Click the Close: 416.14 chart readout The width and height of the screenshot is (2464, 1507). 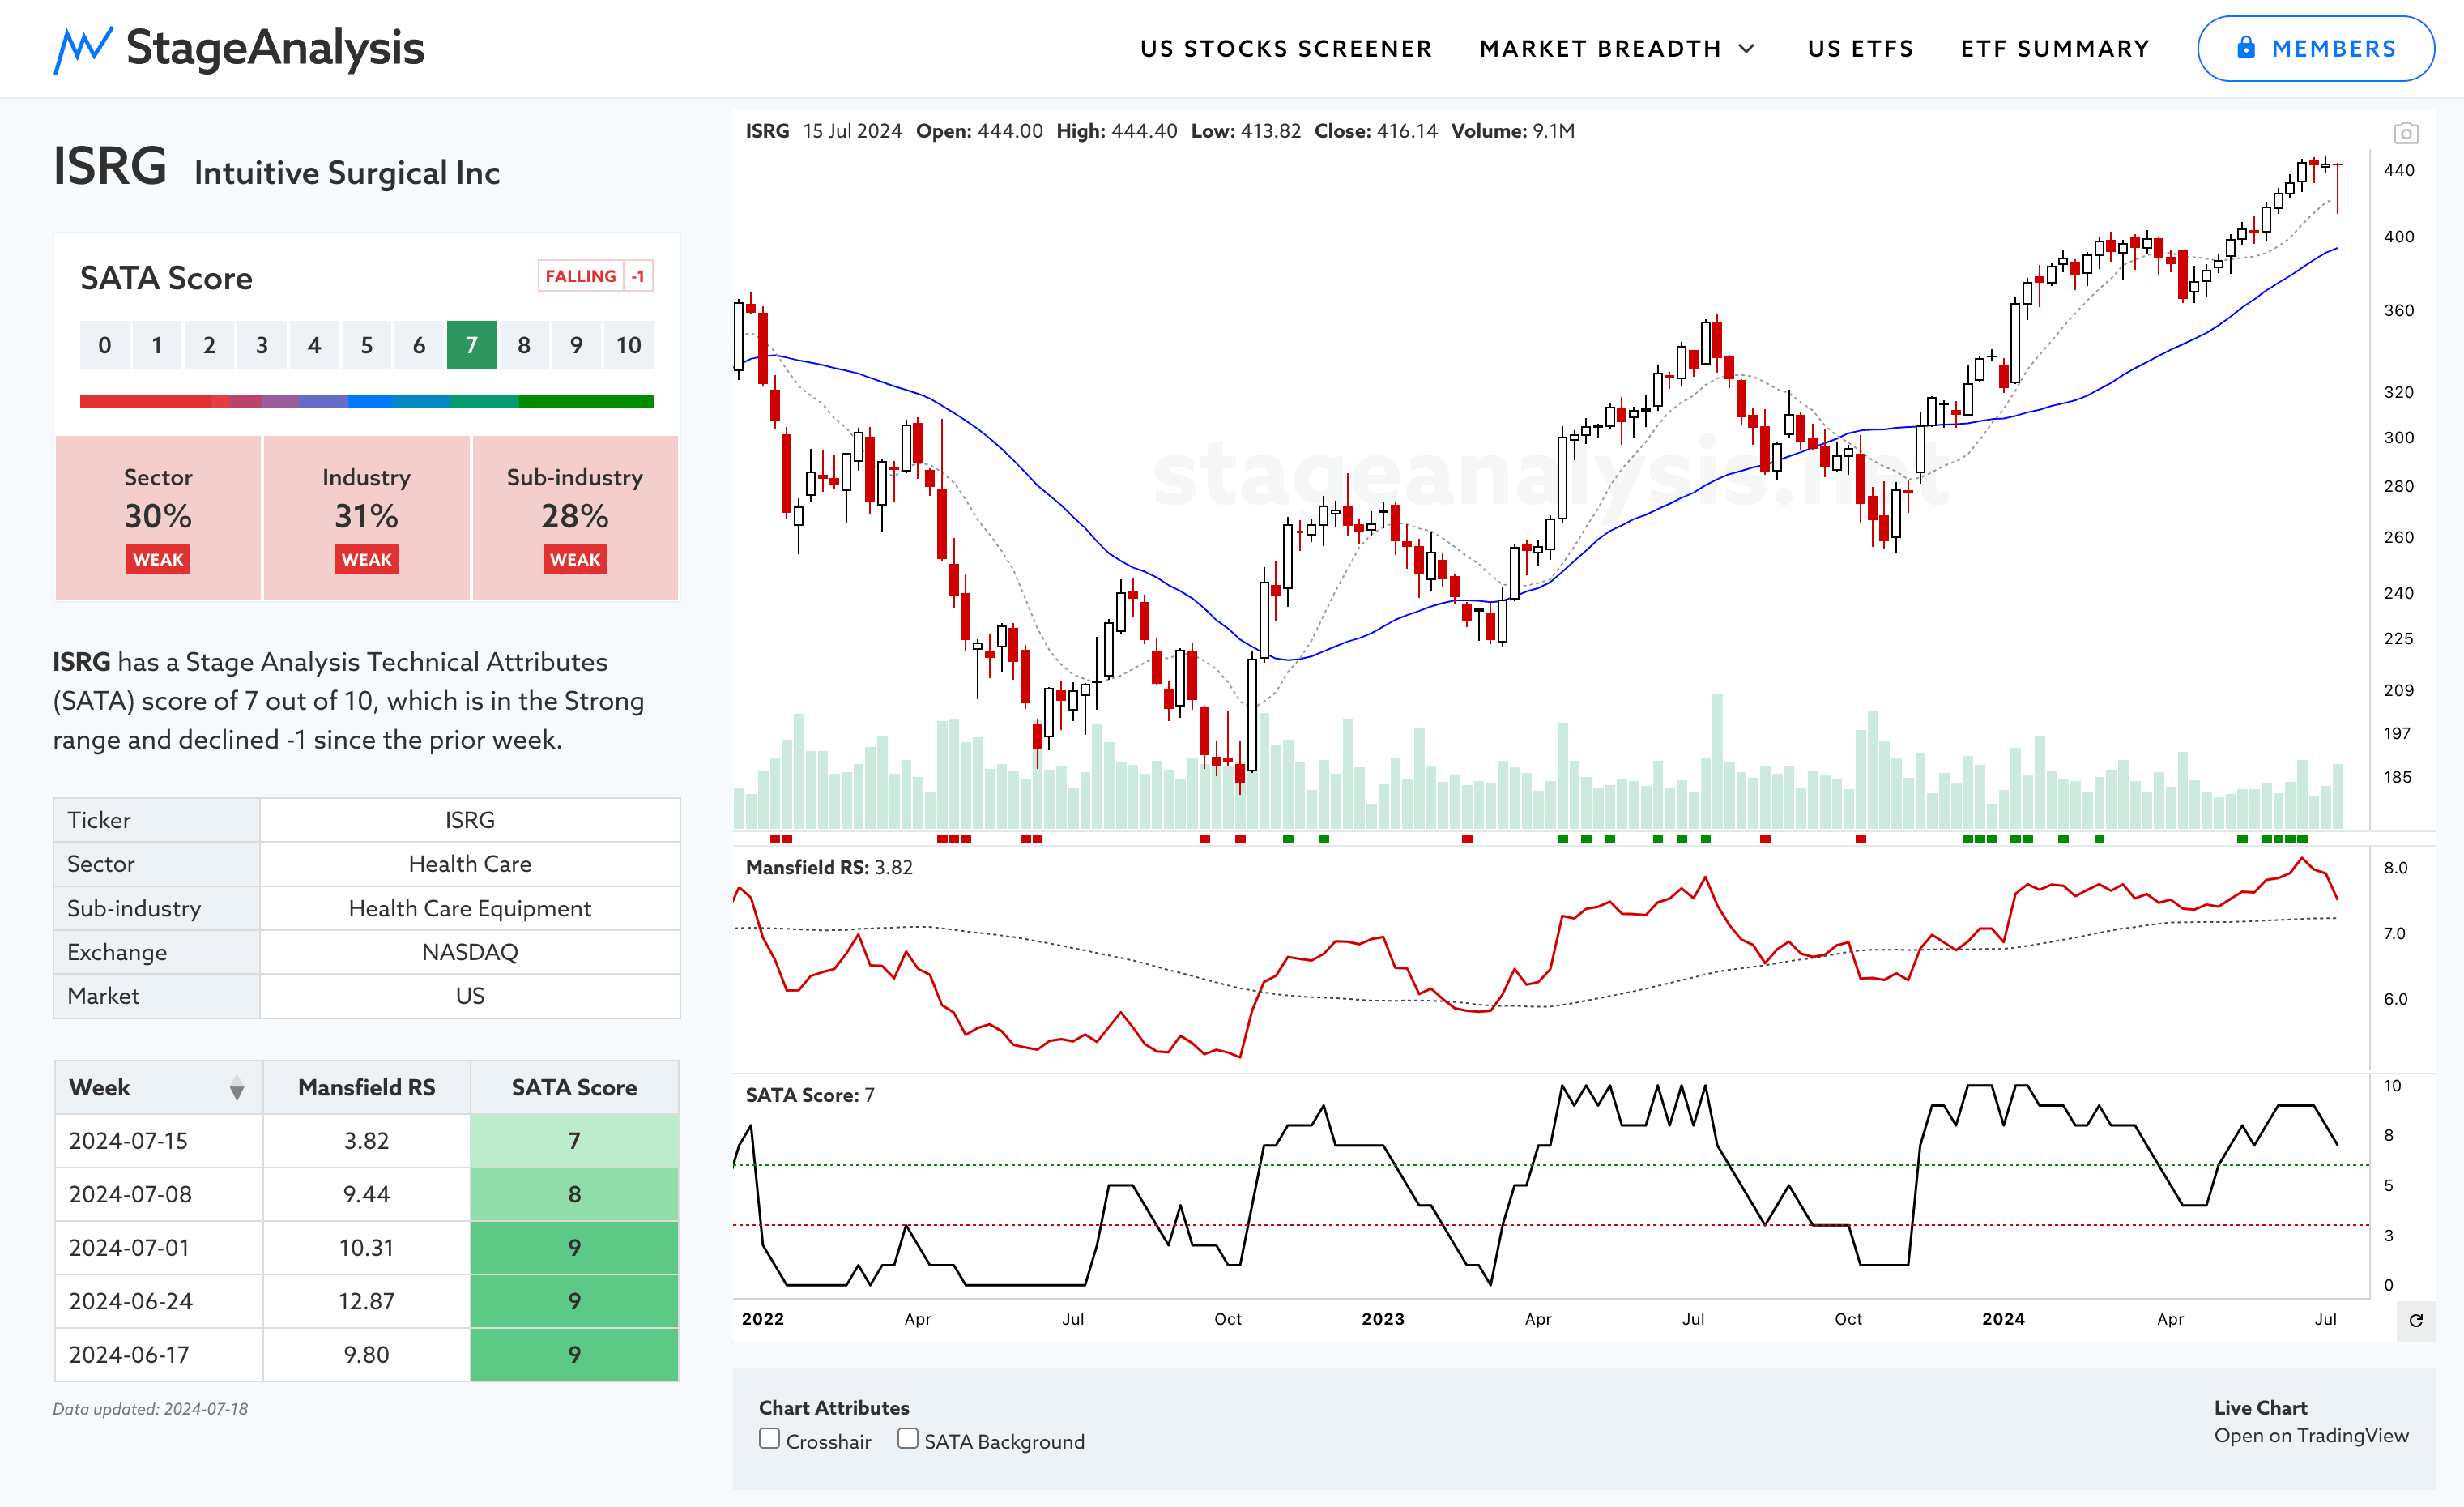tap(1376, 131)
